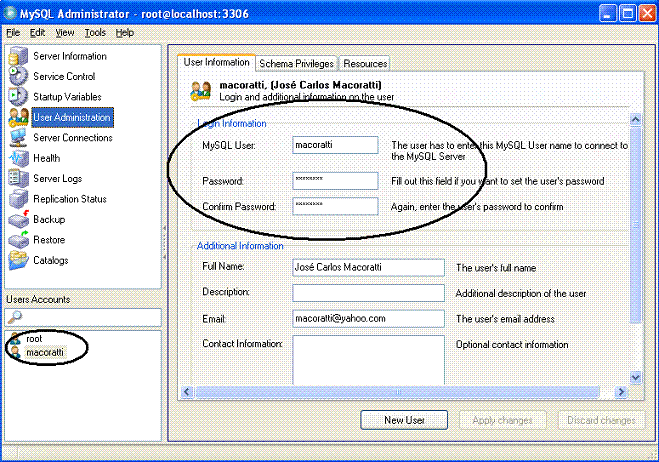Image resolution: width=659 pixels, height=462 pixels.
Task: Select Restore label in sidebar
Action: pyautogui.click(x=49, y=240)
